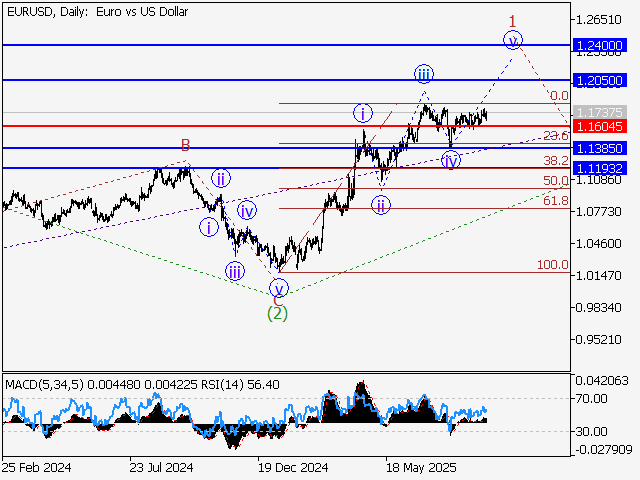
Task: Select the blue 1.11932 price level label
Action: click(x=600, y=168)
